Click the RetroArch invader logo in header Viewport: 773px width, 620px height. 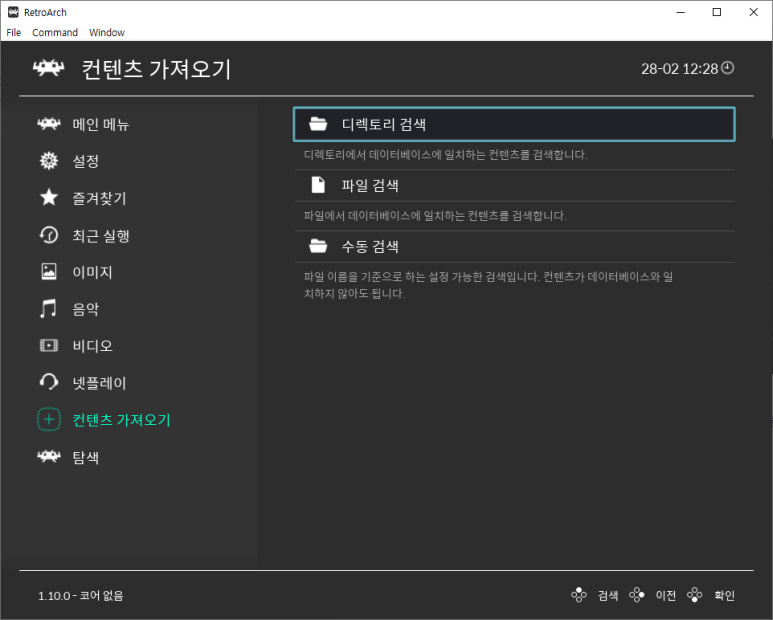pos(48,68)
